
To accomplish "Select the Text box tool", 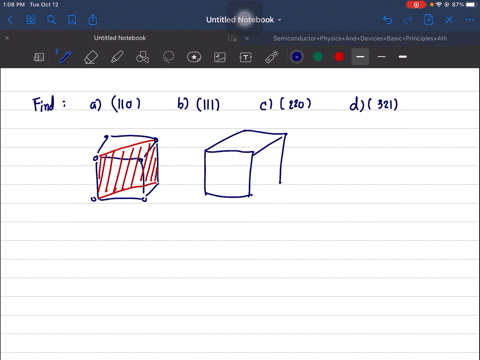I will click(x=246, y=57).
